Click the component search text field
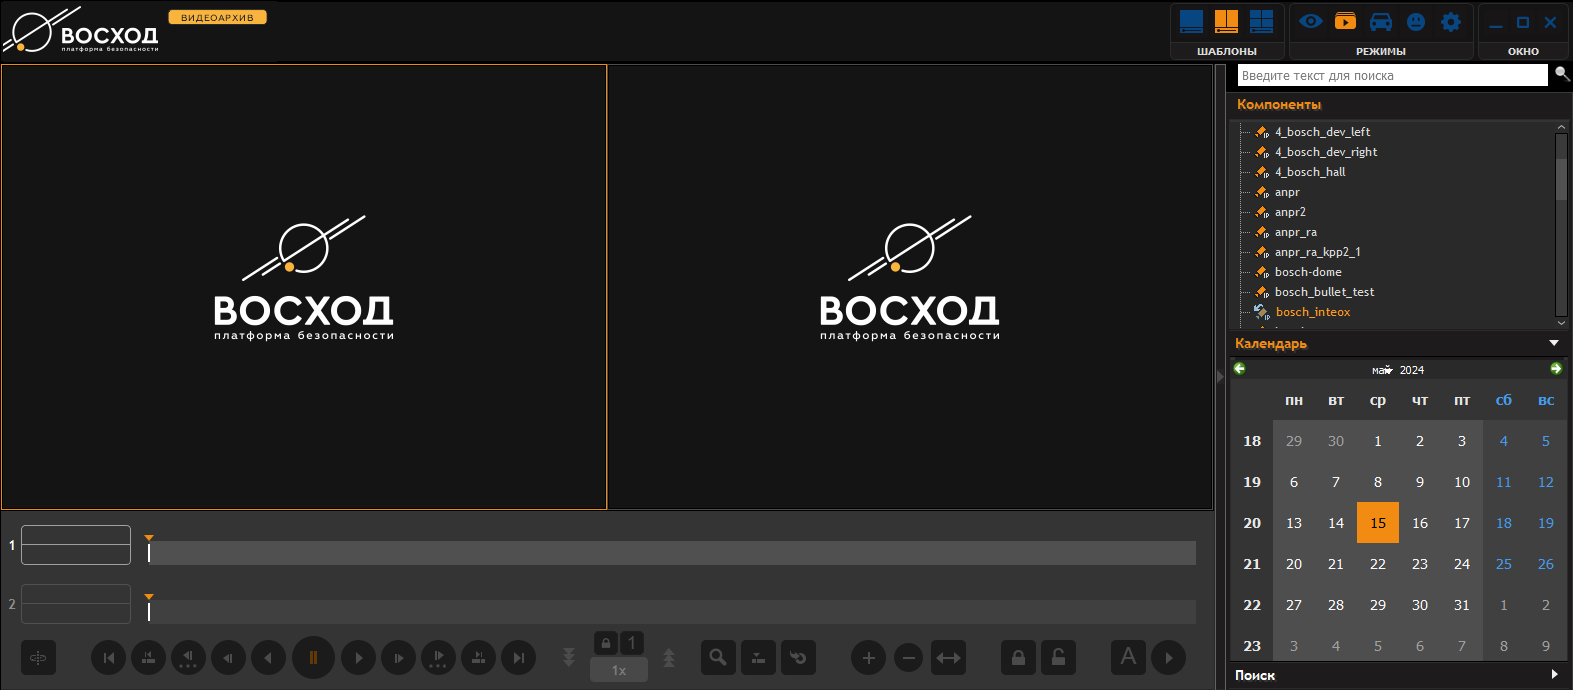The image size is (1573, 690). [x=1392, y=75]
